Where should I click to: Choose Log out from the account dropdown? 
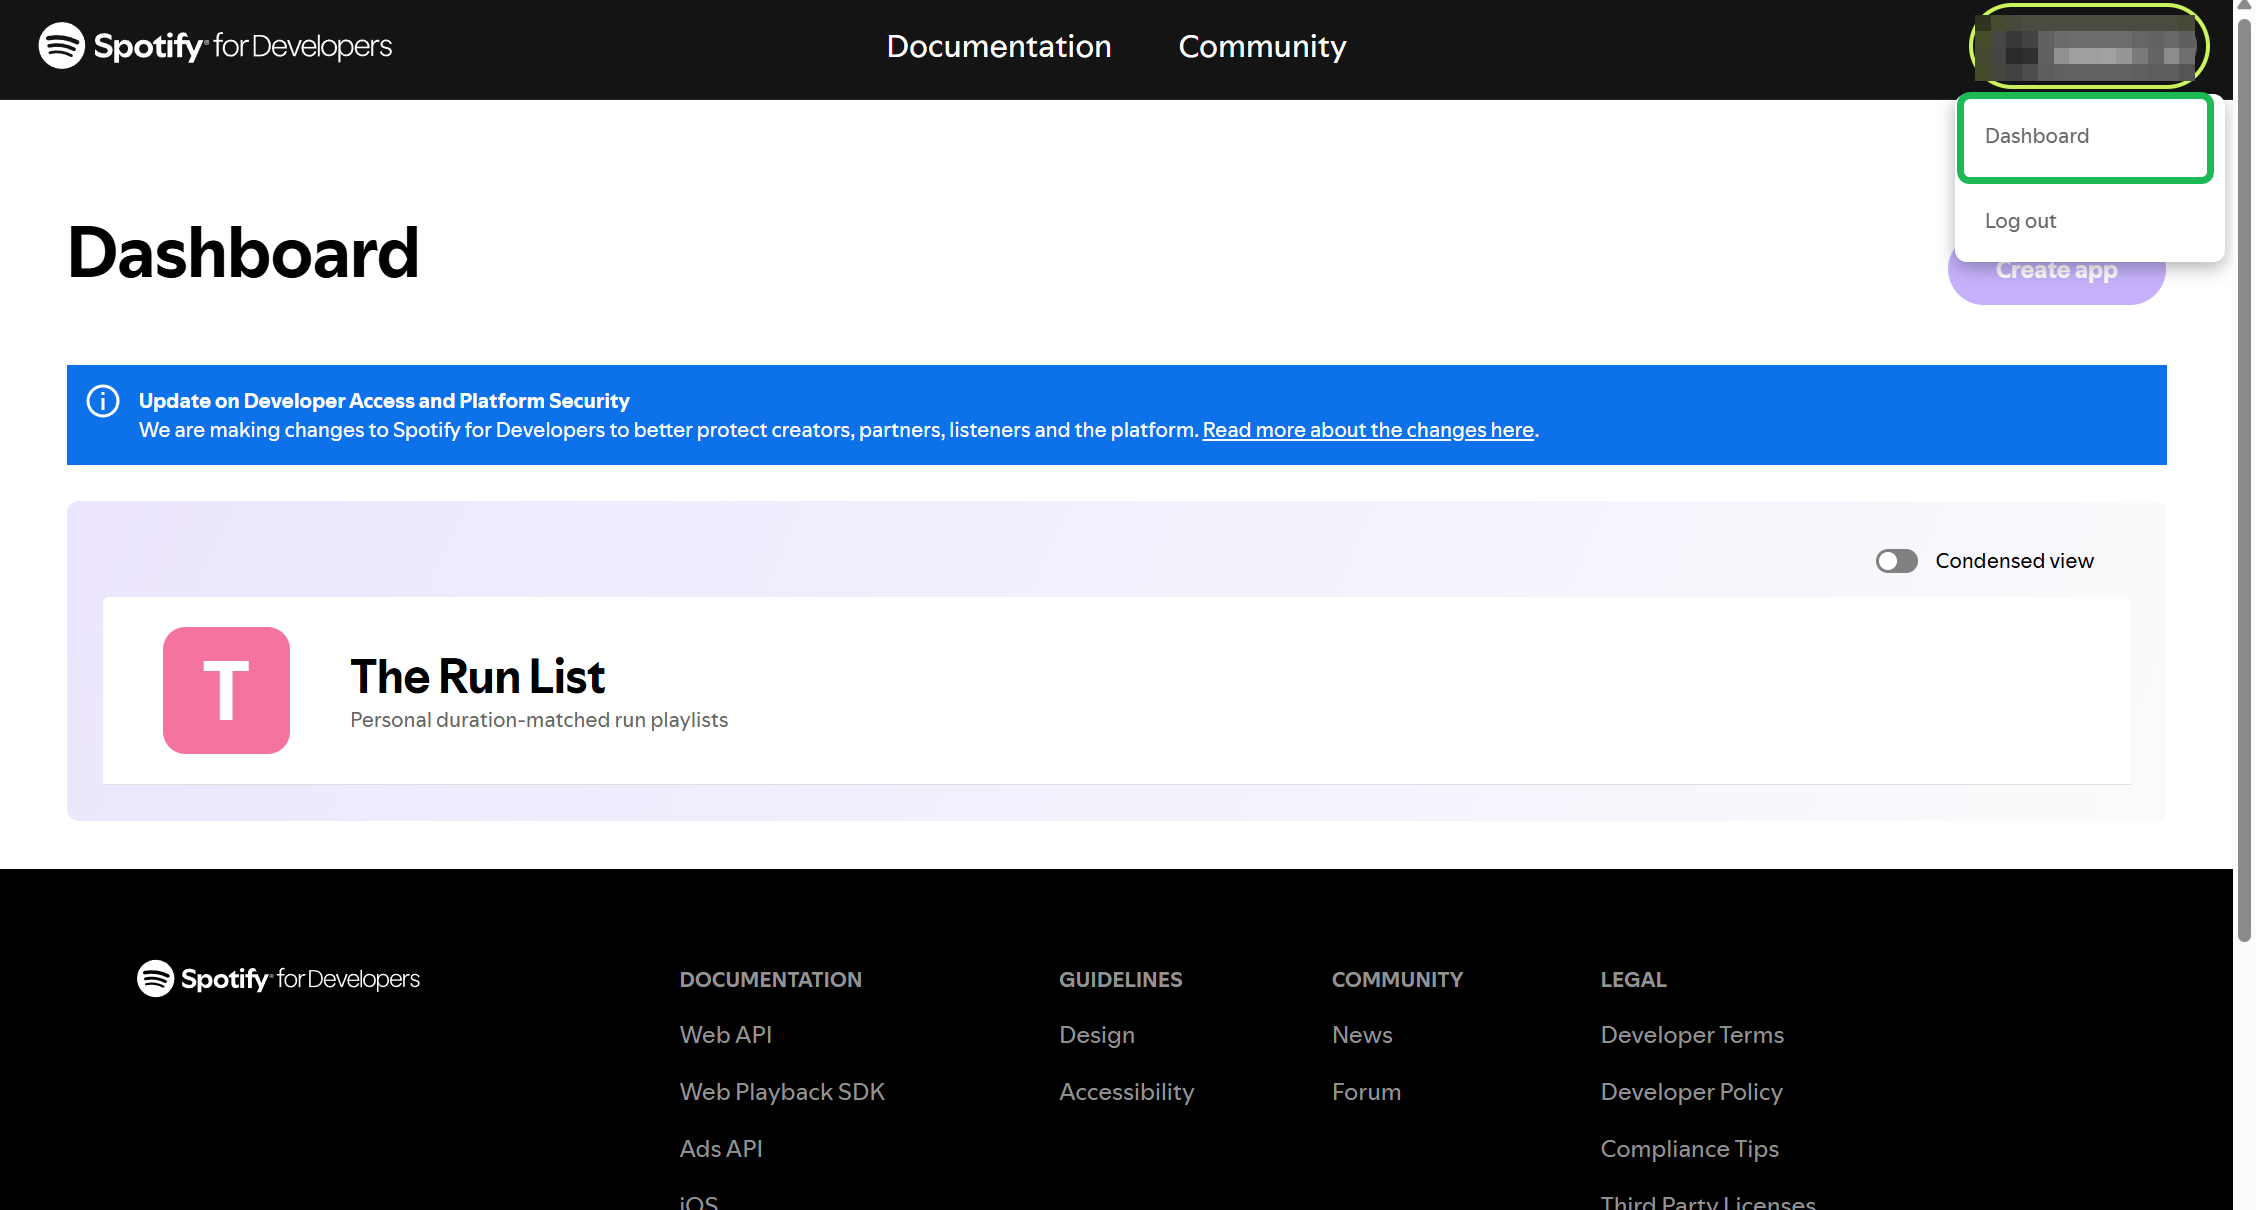[2020, 221]
